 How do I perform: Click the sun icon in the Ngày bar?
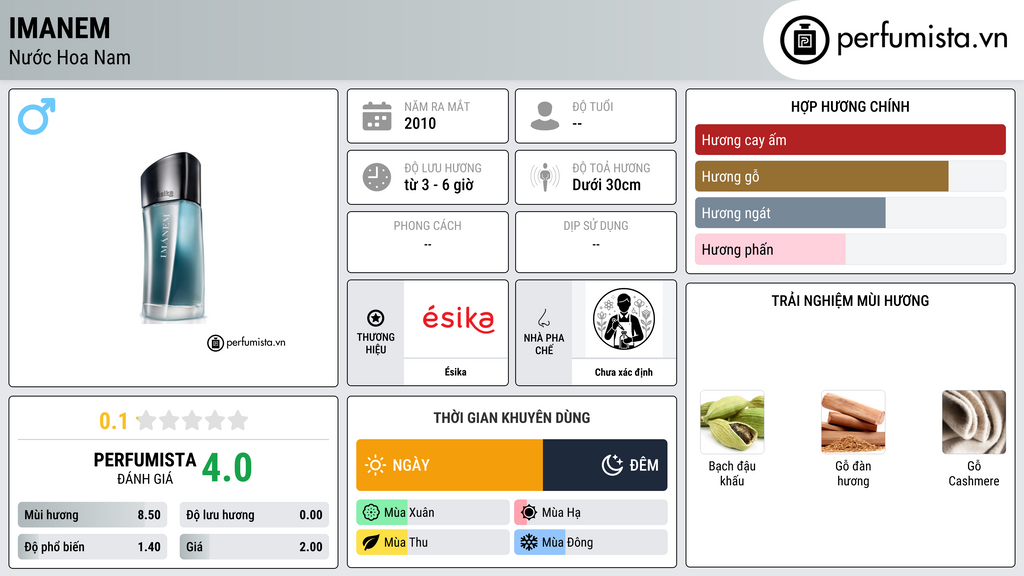[375, 465]
